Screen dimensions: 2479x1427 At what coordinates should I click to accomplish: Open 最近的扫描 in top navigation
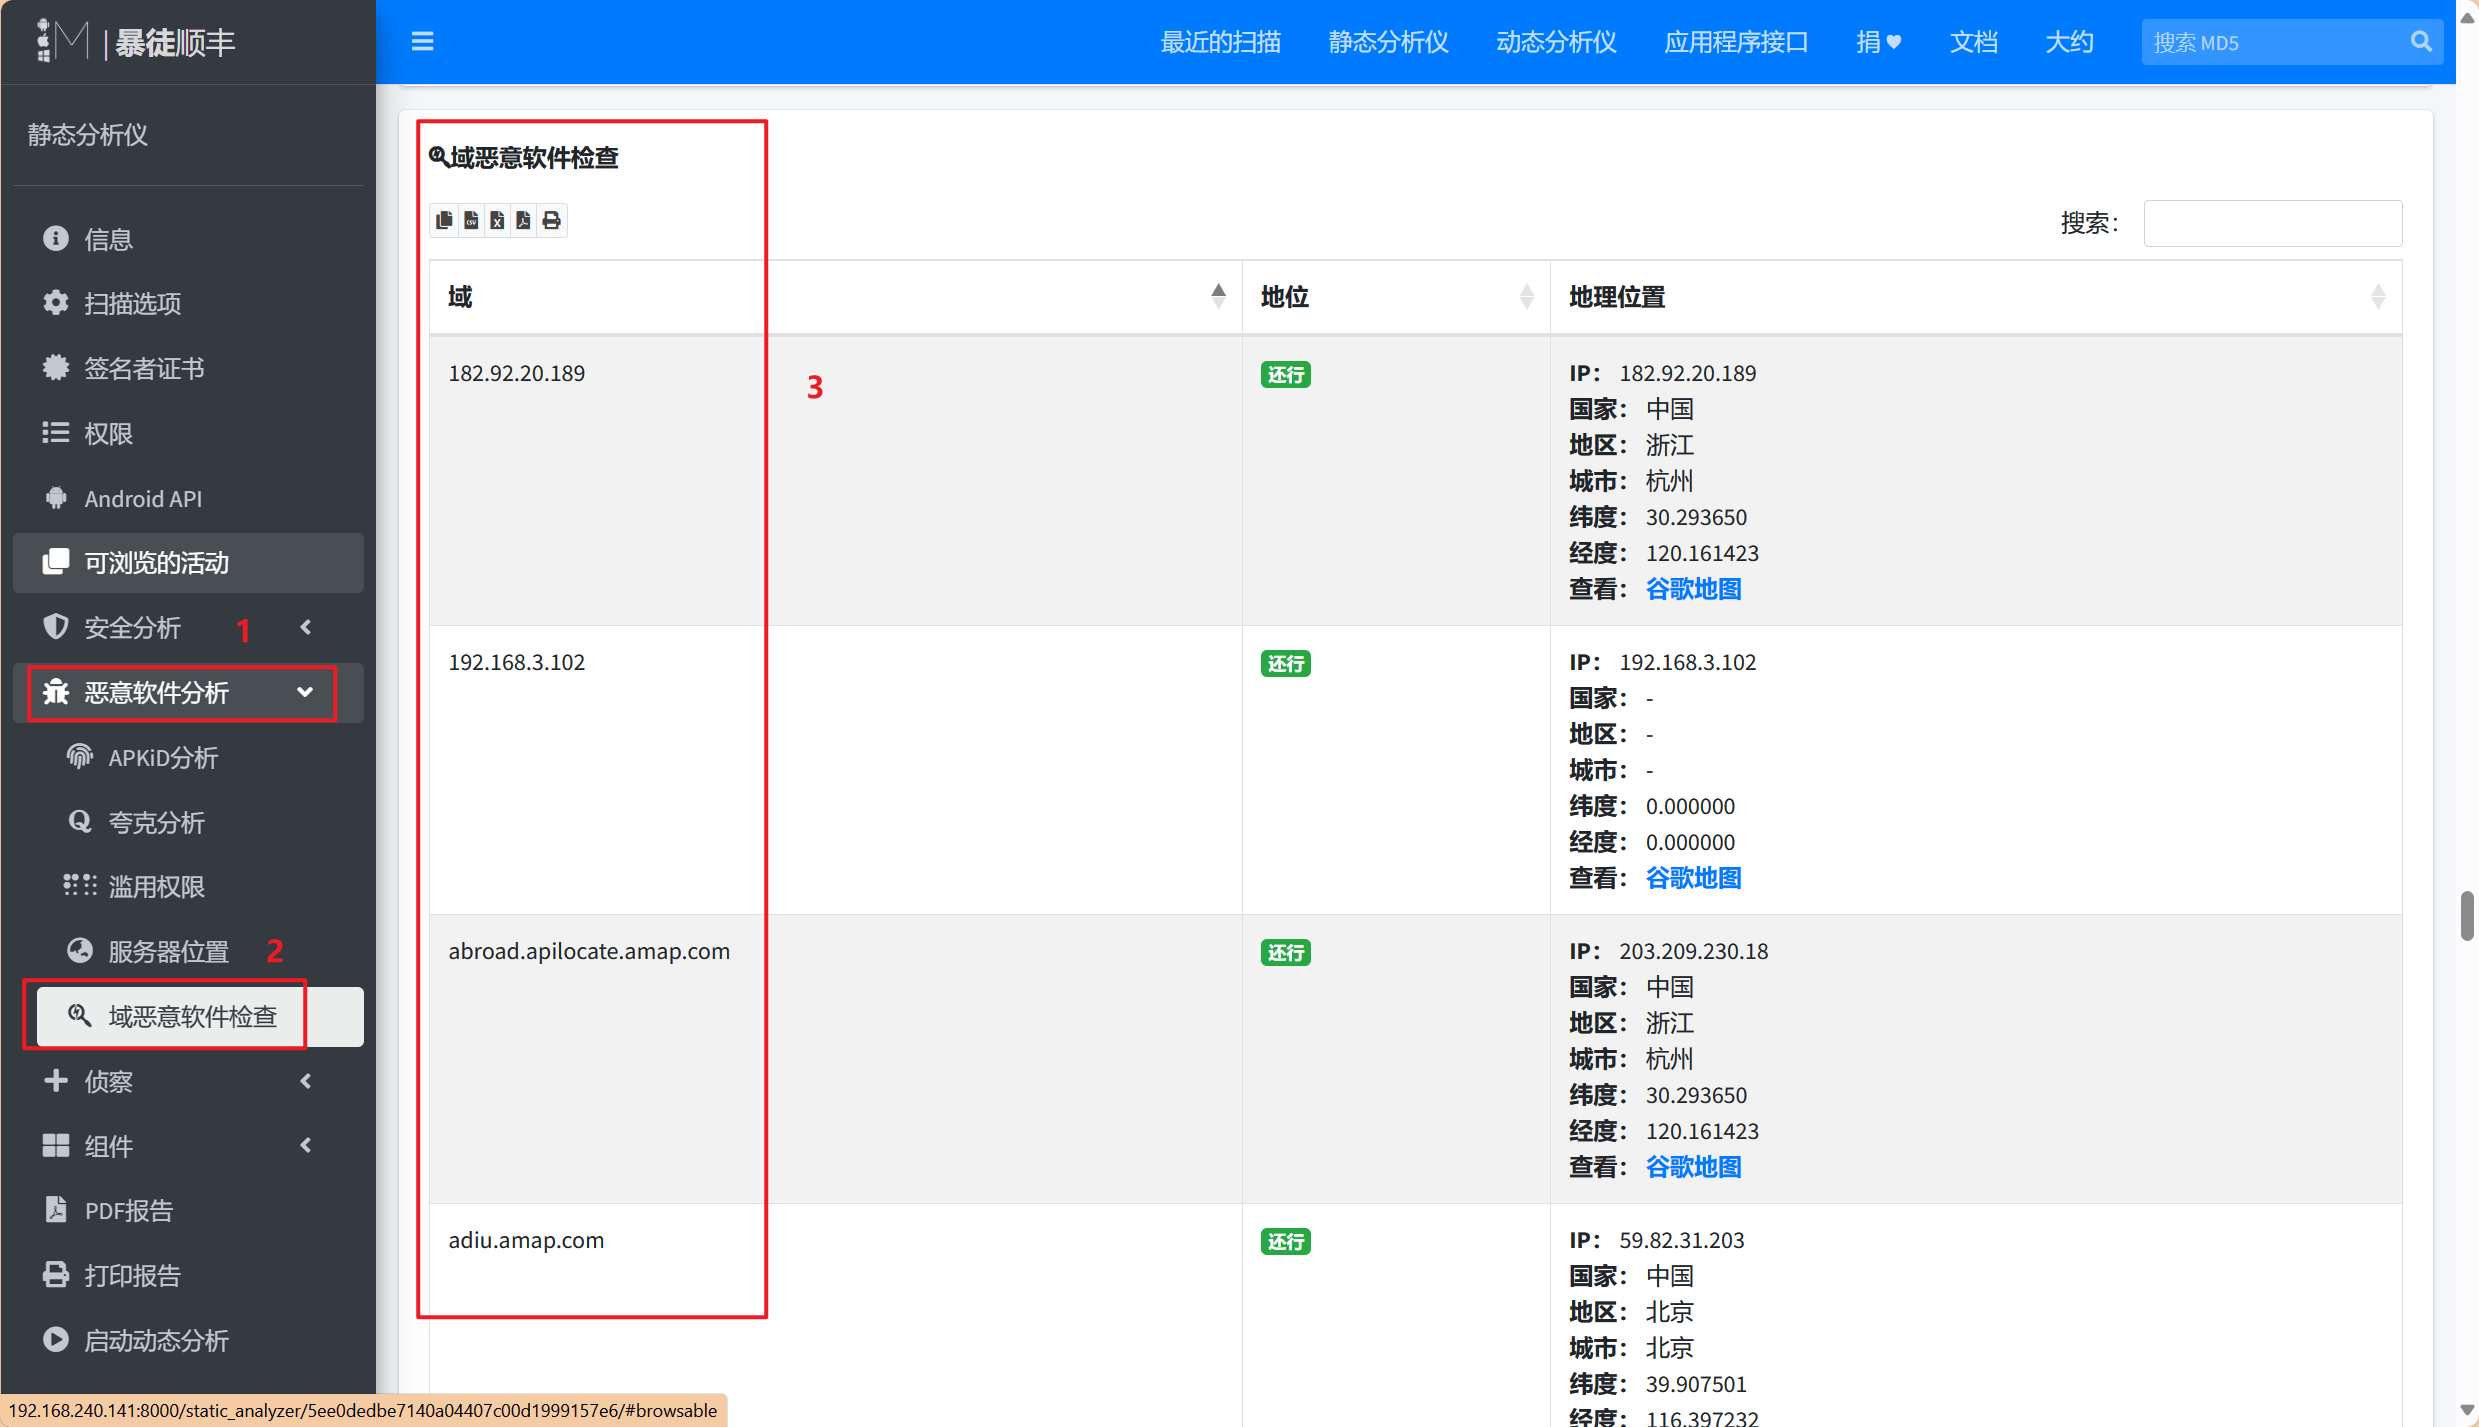tap(1220, 42)
